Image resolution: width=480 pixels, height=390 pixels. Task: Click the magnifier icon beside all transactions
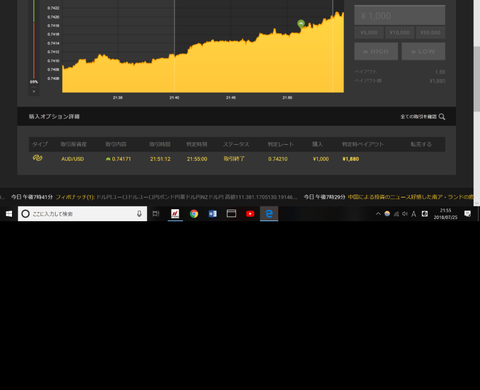[442, 117]
